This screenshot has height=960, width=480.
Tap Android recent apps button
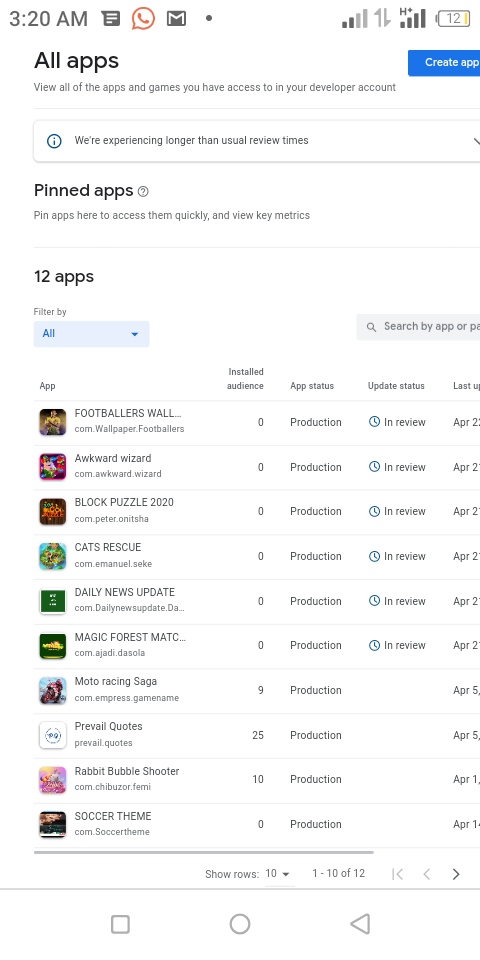pos(120,924)
